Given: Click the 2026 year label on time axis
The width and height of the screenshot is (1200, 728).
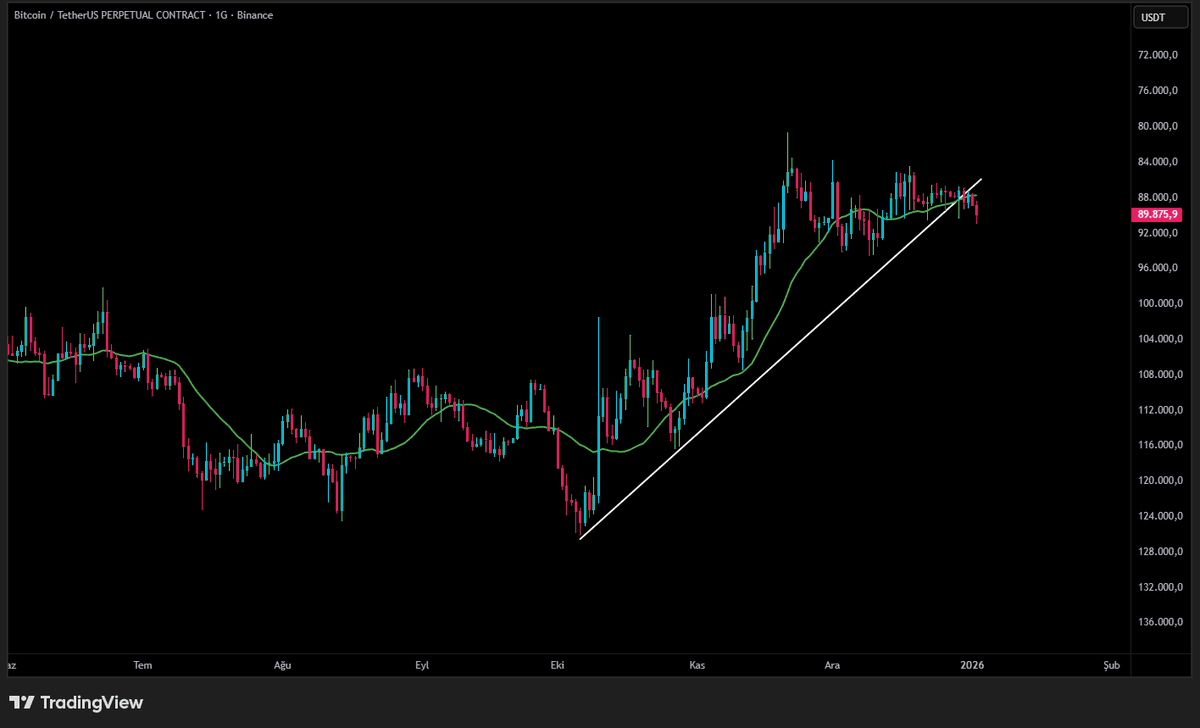Looking at the screenshot, I should (971, 664).
